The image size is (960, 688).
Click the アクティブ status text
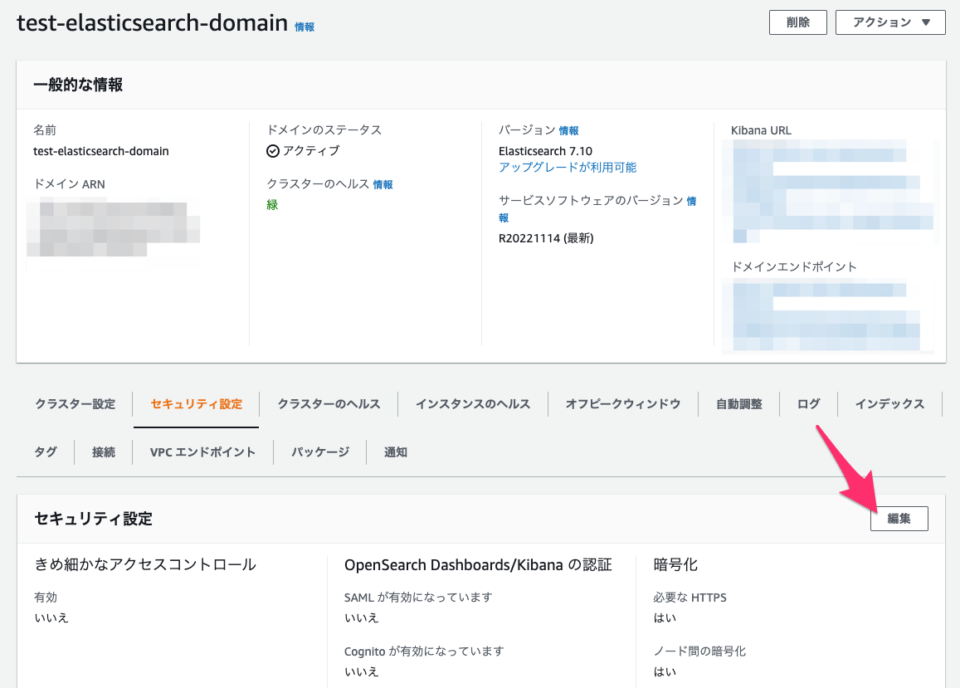click(x=311, y=151)
